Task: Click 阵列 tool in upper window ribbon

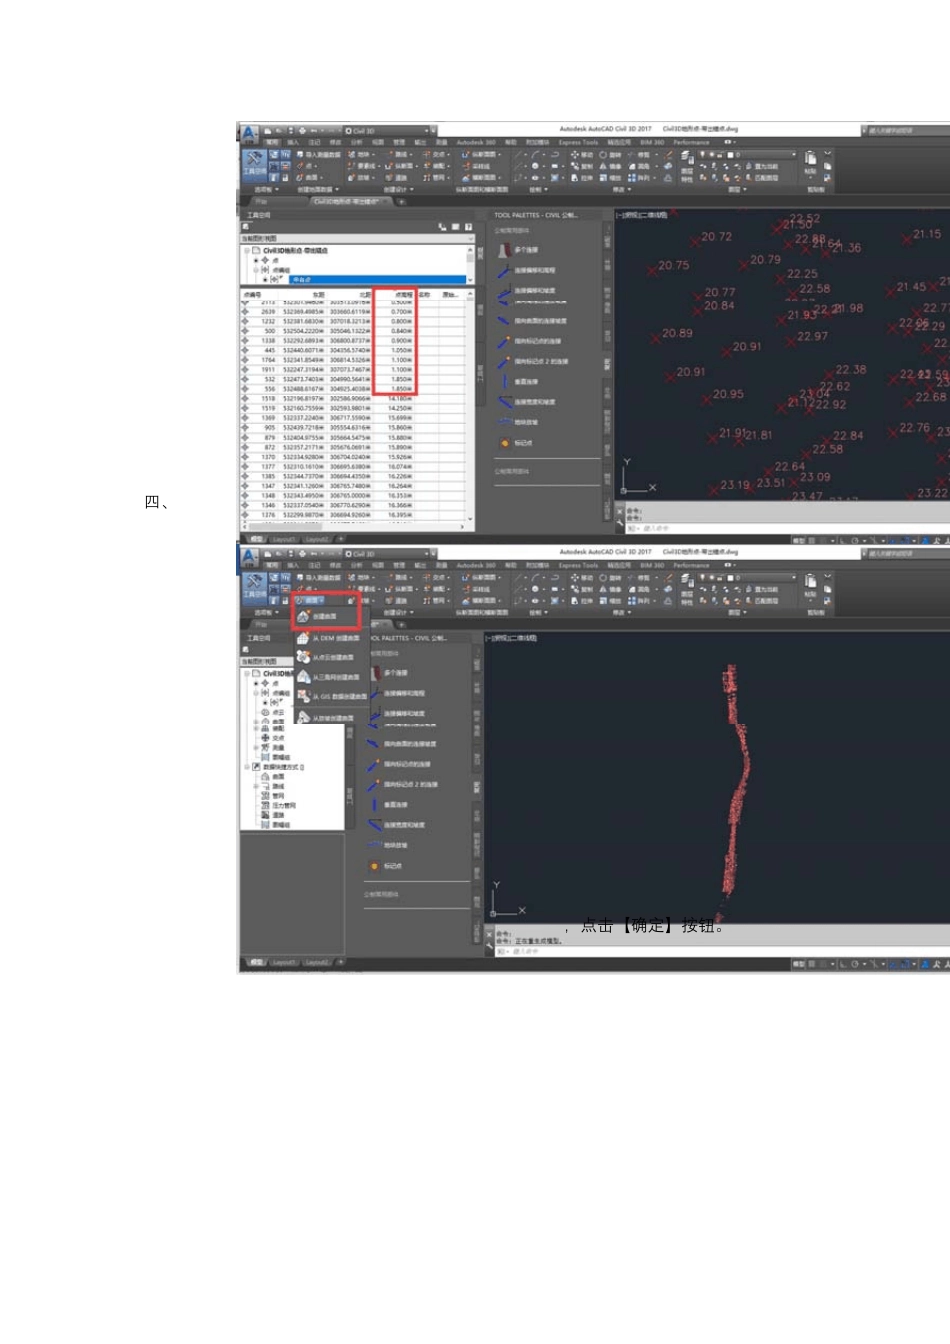Action: pos(640,178)
